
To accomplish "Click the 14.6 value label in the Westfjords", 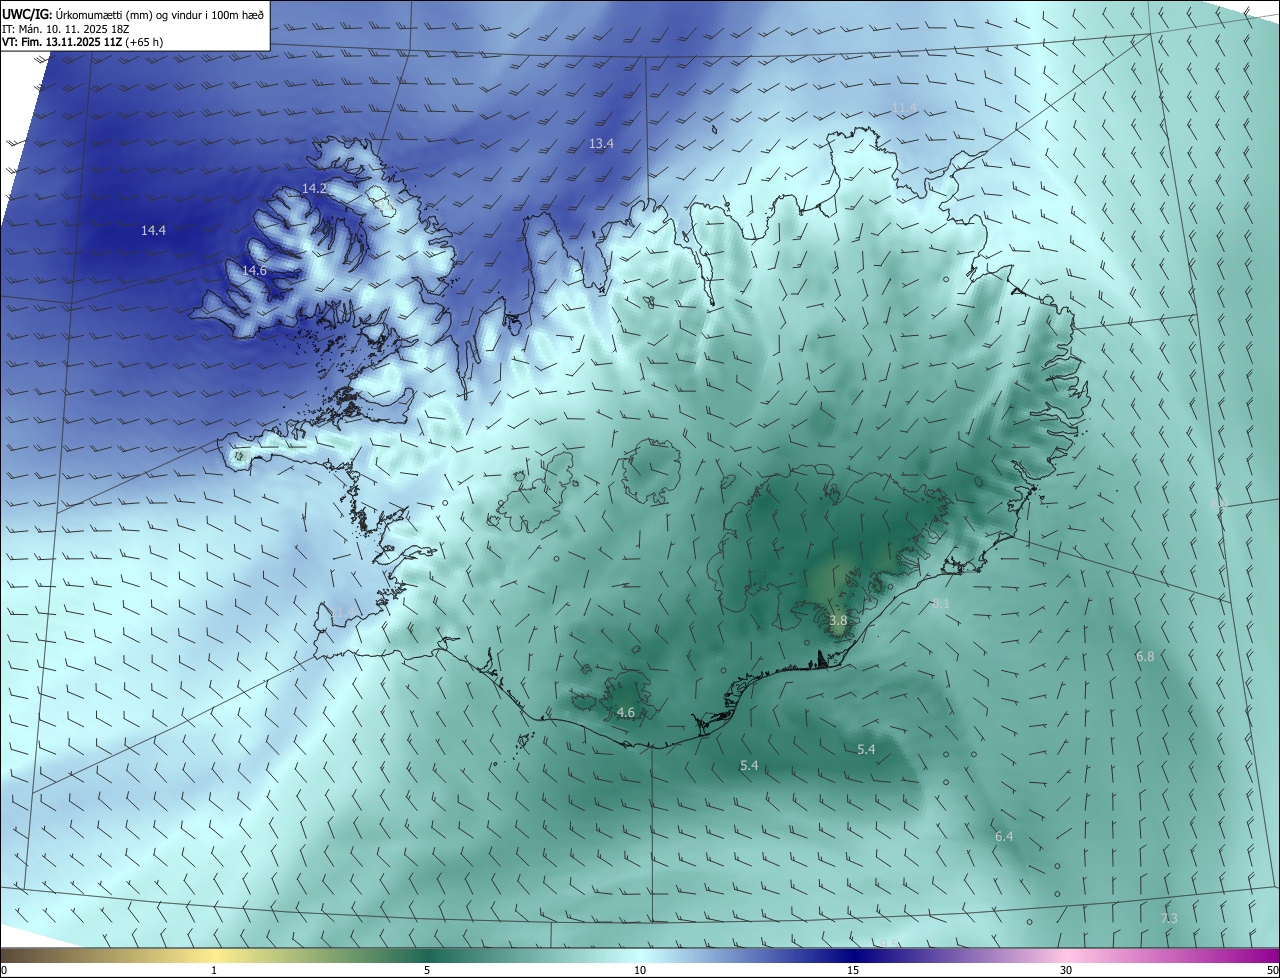I will (x=254, y=271).
